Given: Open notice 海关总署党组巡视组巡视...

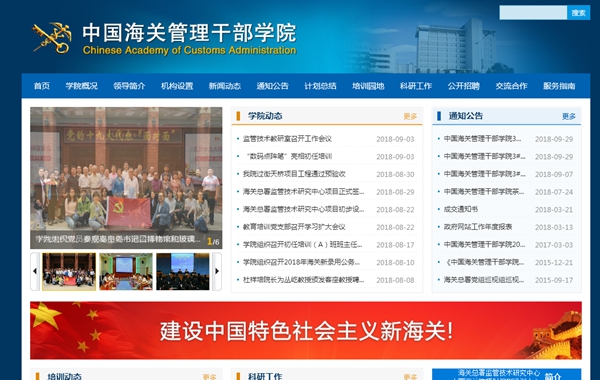Looking at the screenshot, I should tap(484, 280).
